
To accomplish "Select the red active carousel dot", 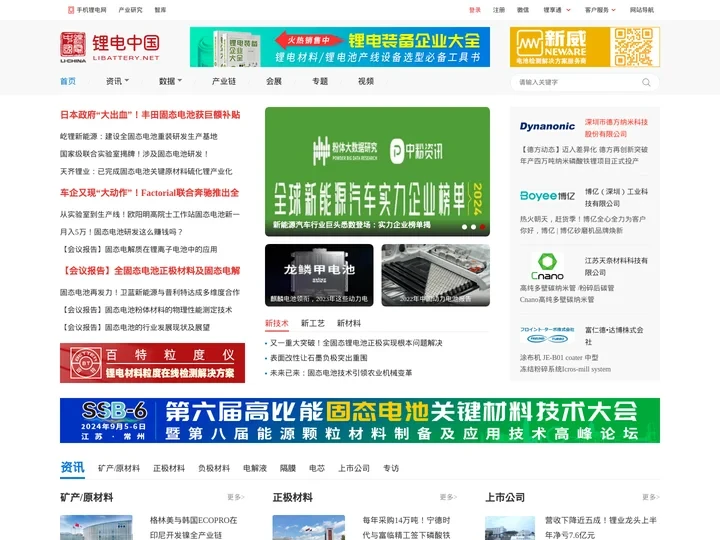I will pyautogui.click(x=482, y=227).
